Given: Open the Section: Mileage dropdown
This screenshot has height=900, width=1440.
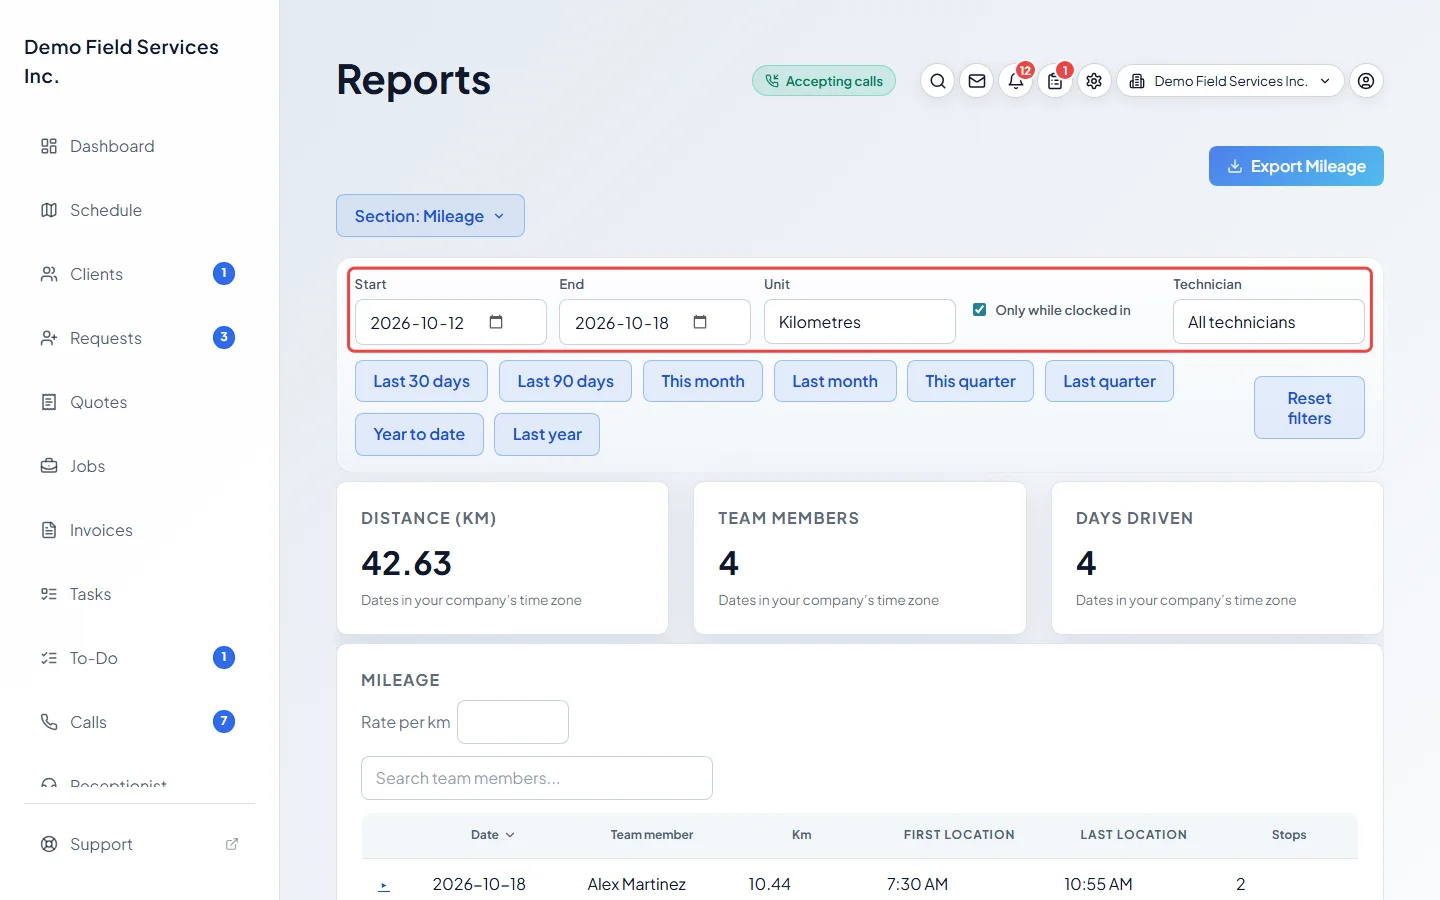Looking at the screenshot, I should [430, 216].
